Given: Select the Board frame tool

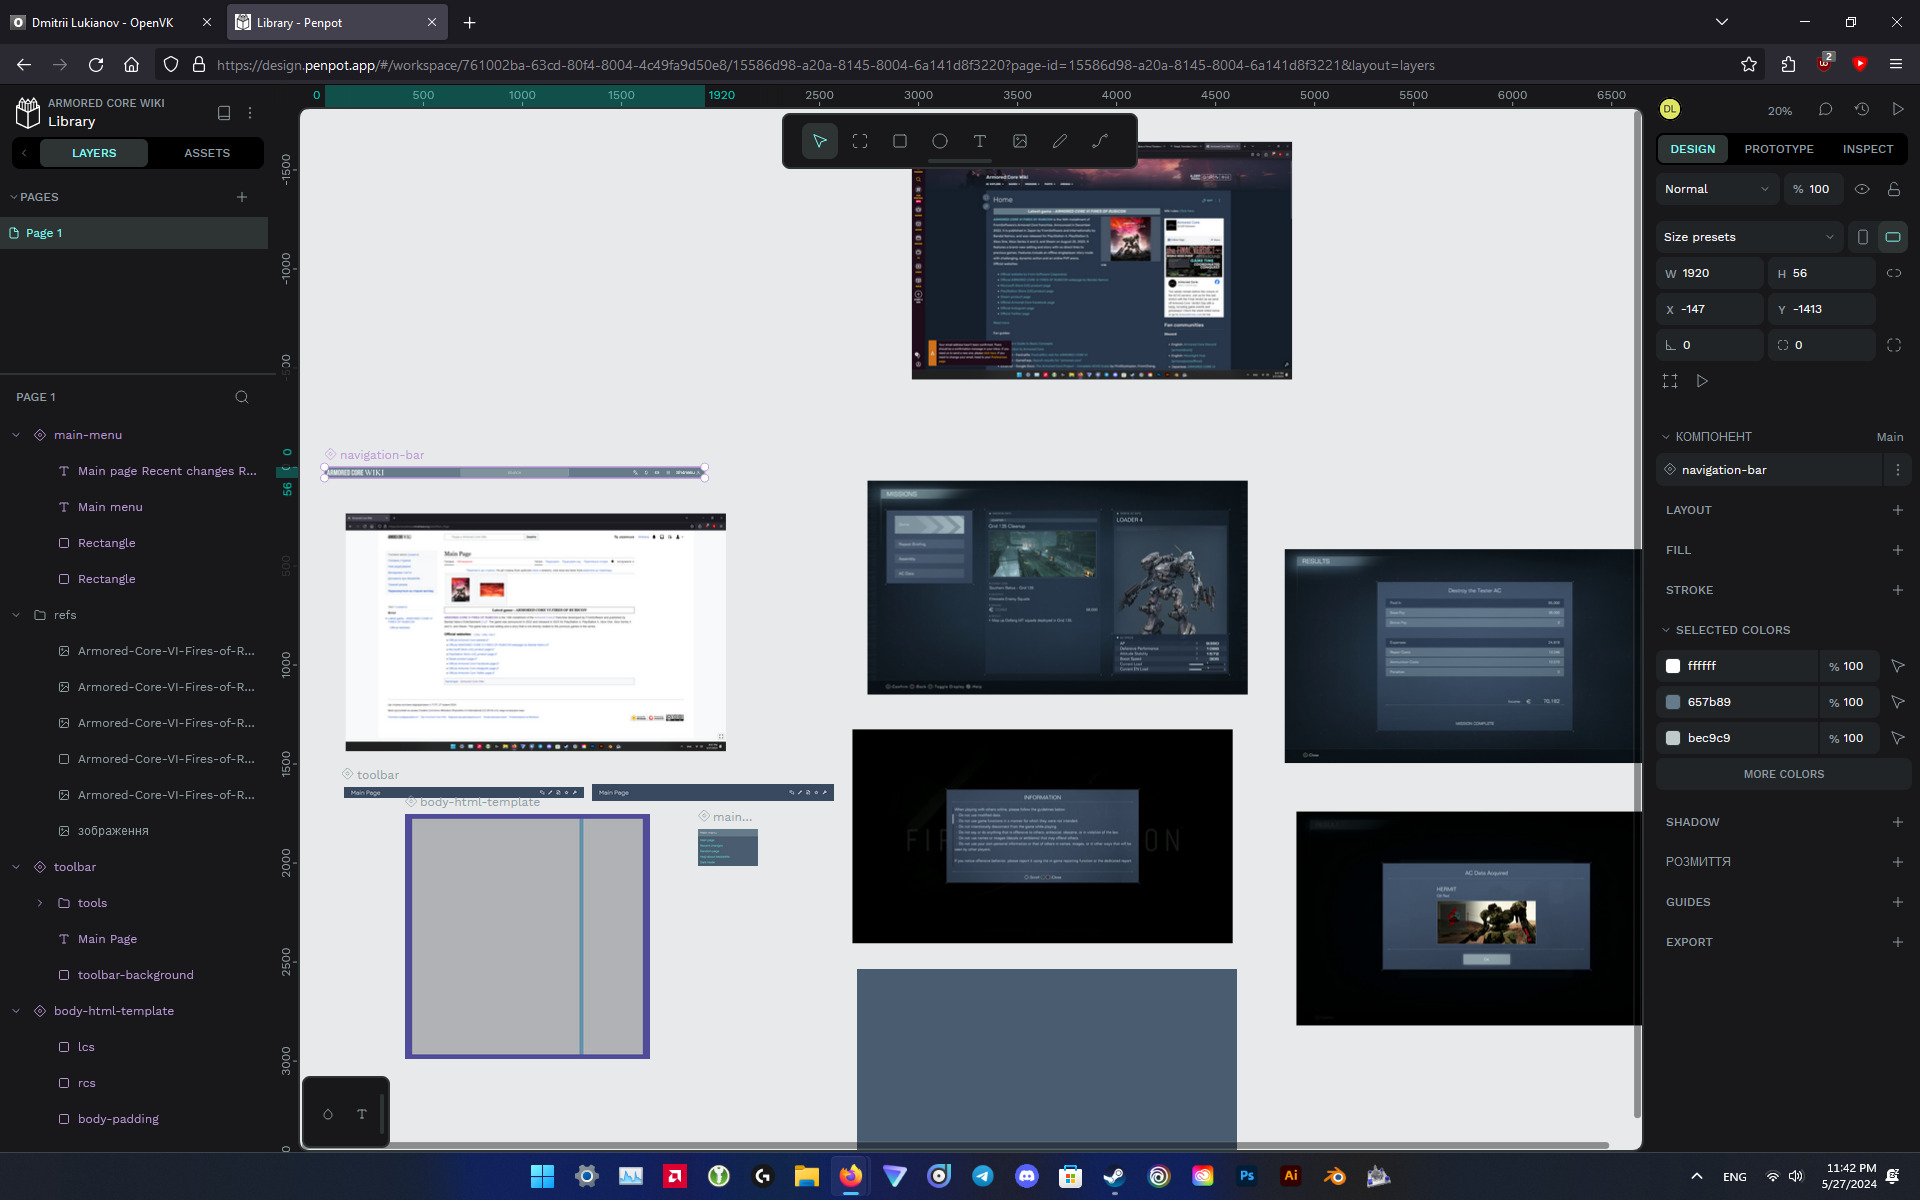Looking at the screenshot, I should pyautogui.click(x=860, y=141).
